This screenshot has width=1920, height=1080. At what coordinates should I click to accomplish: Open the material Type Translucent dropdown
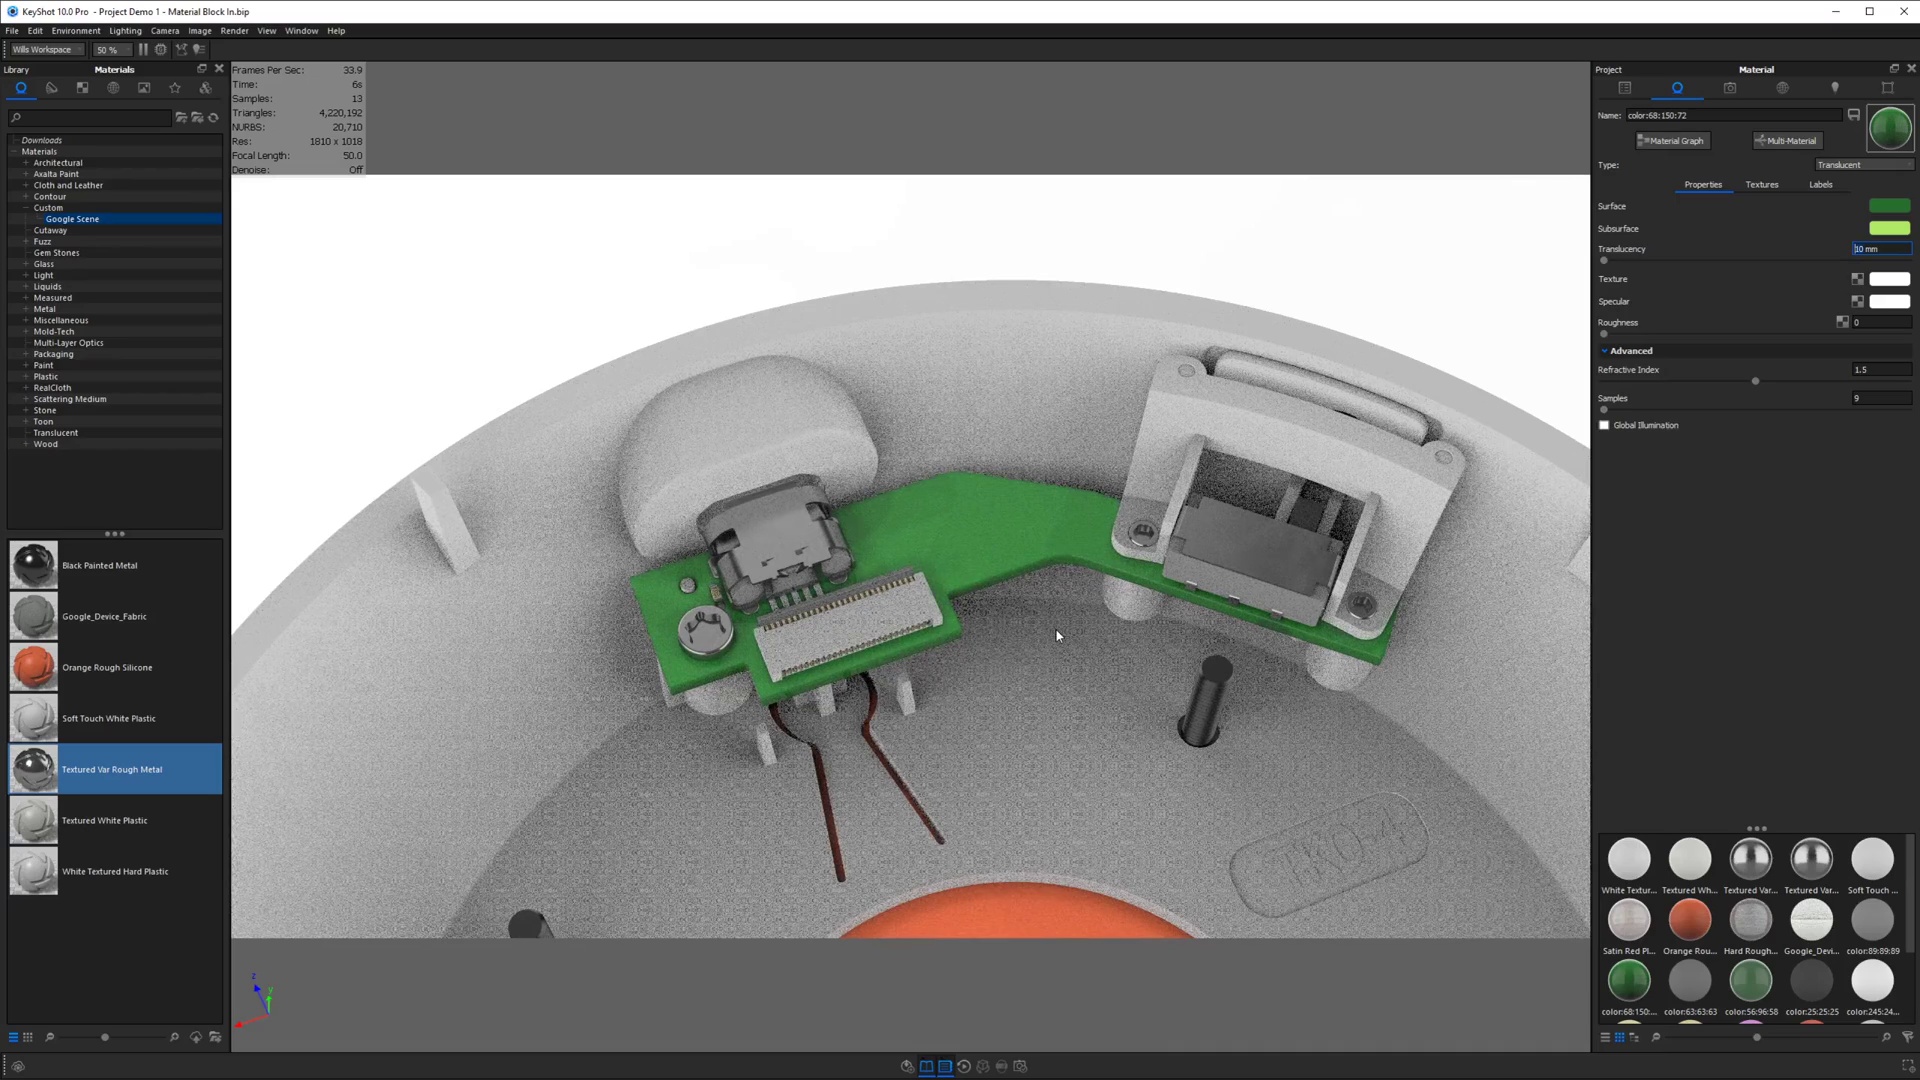(1864, 165)
